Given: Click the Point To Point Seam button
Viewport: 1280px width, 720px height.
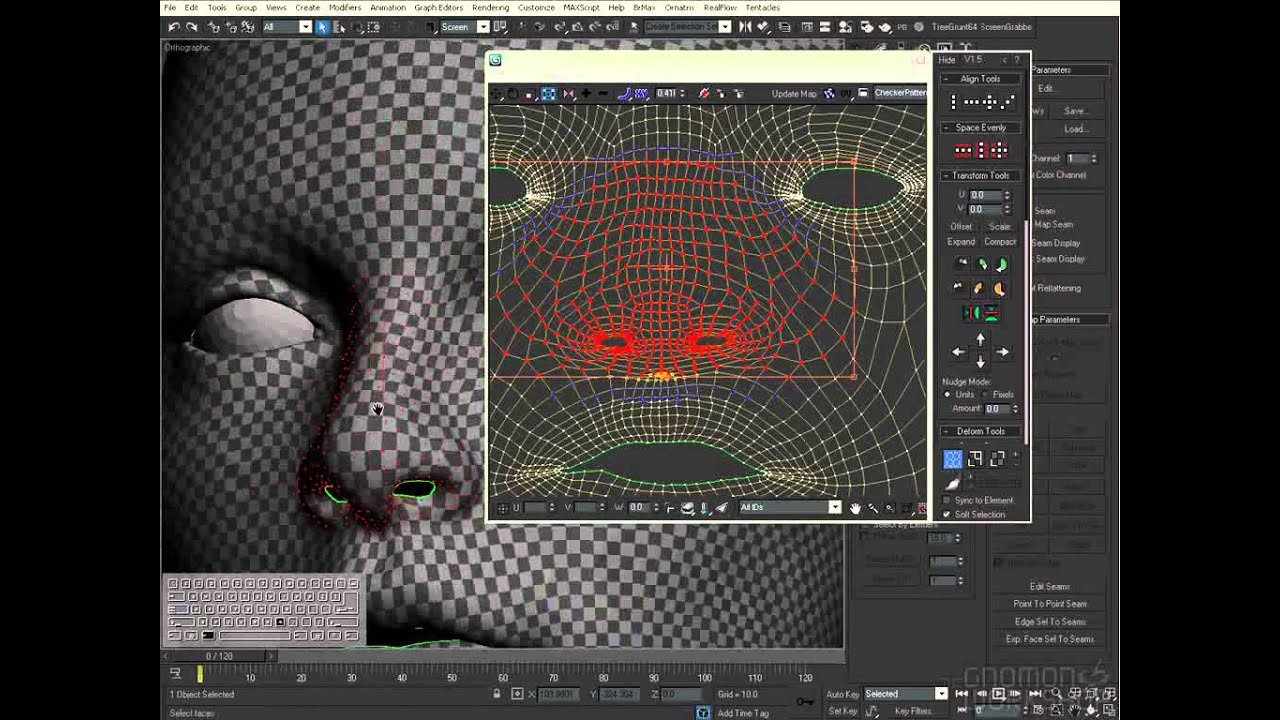Looking at the screenshot, I should (x=1050, y=604).
